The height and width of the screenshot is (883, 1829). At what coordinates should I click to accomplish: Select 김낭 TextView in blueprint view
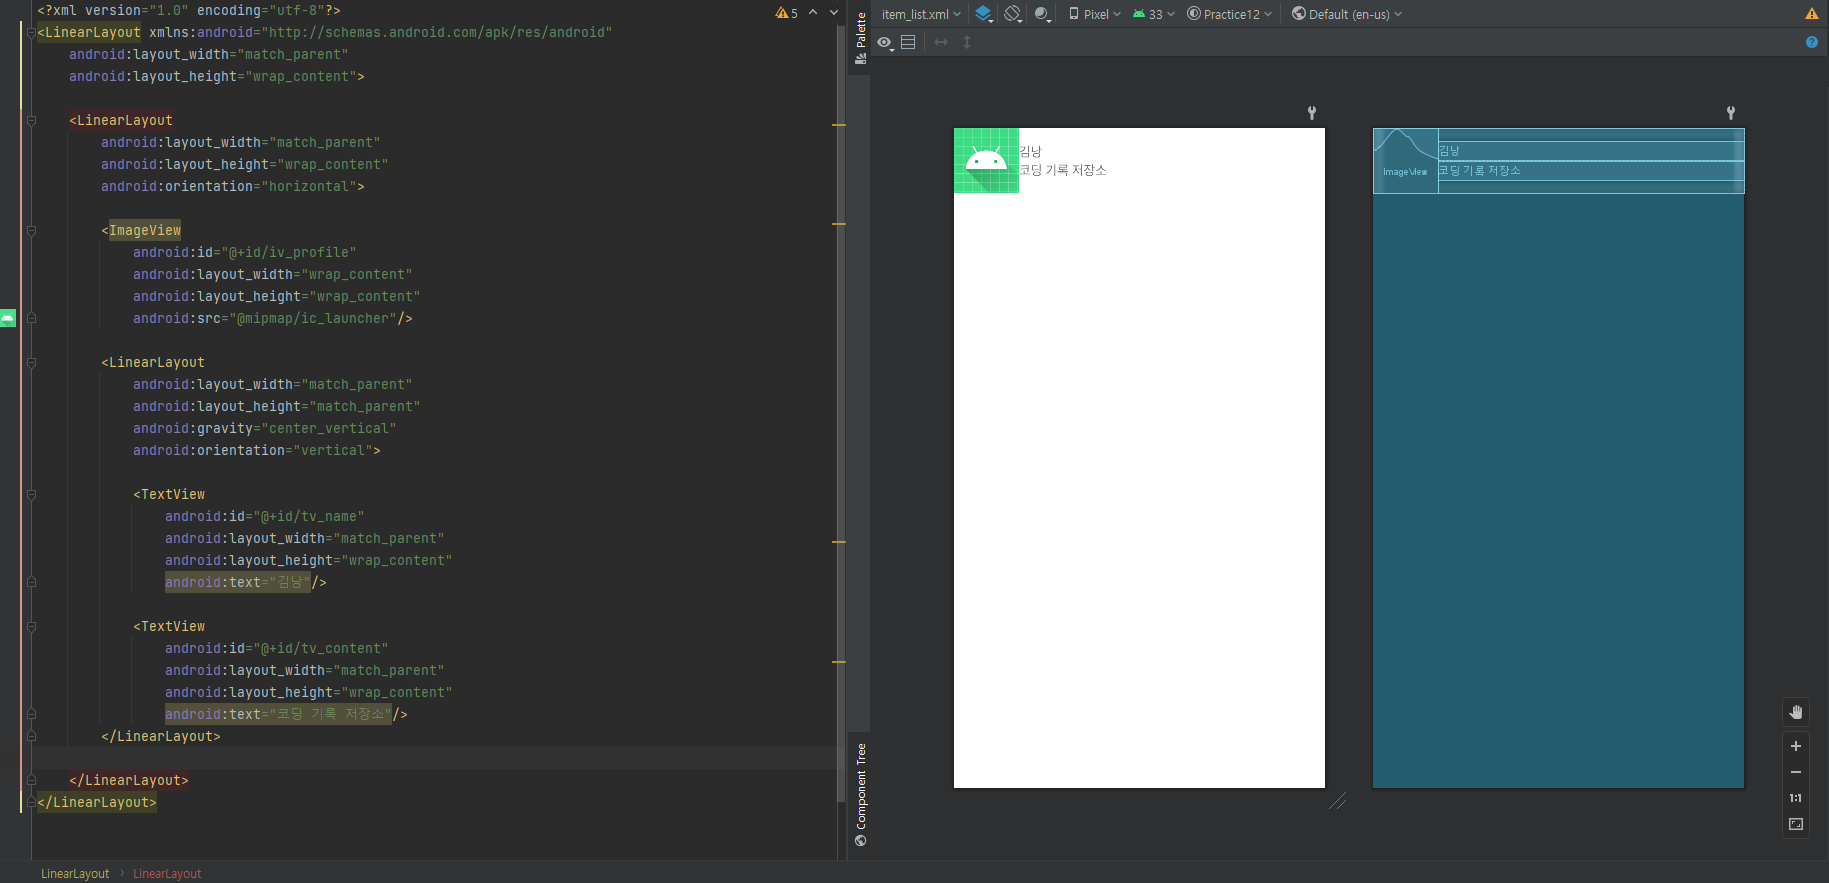(1591, 151)
